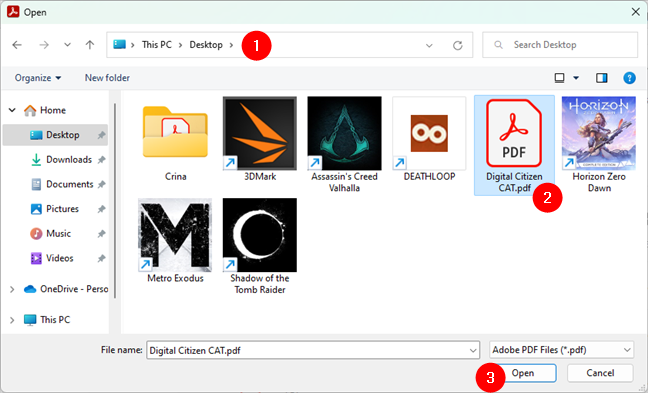Select the Digital Citizen CAT.pdf file
Image resolution: width=648 pixels, height=393 pixels.
click(x=514, y=145)
